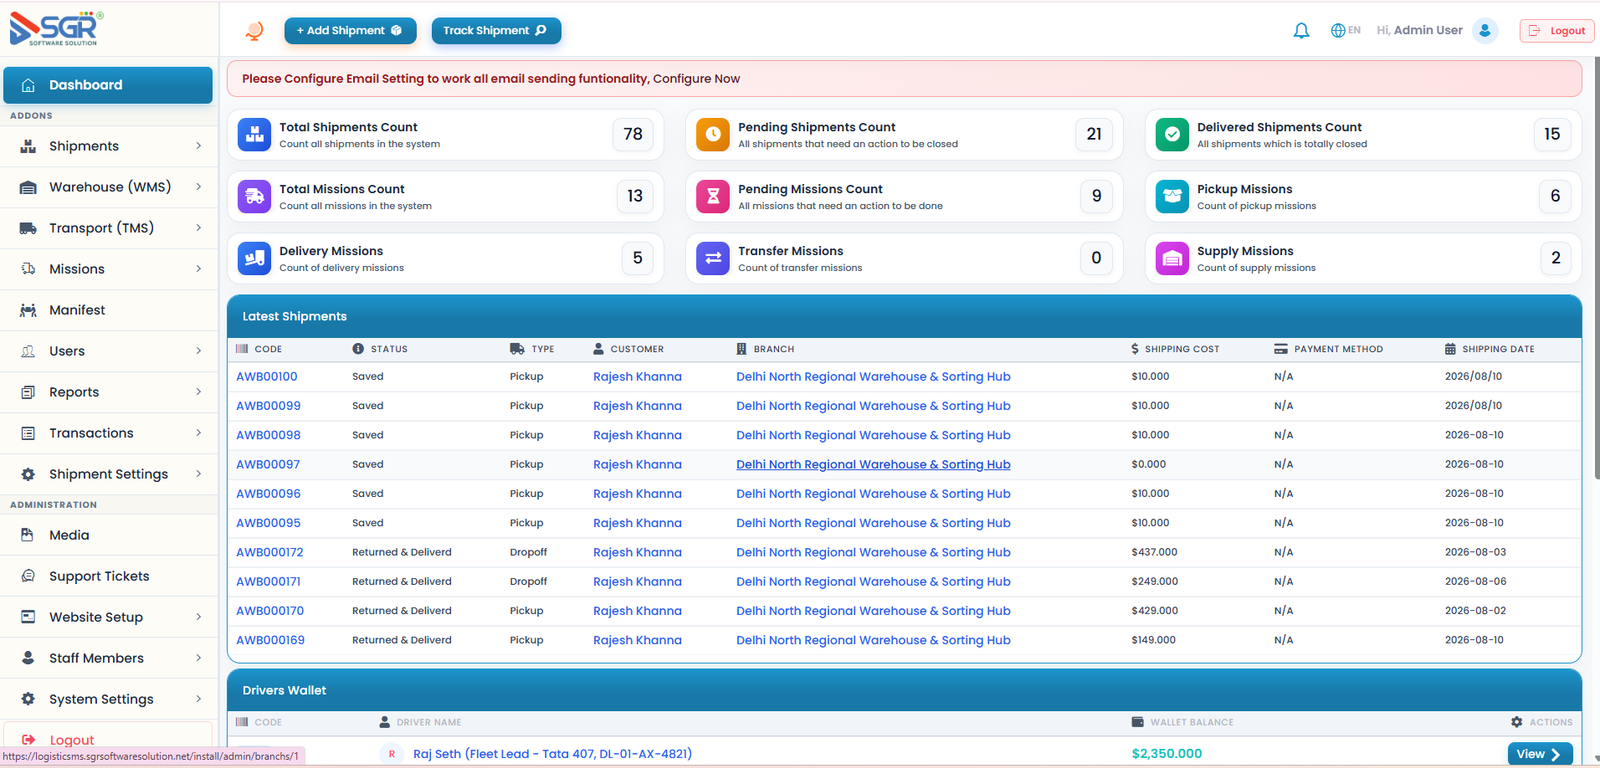Click the Delivery Missions dolly icon

click(254, 258)
